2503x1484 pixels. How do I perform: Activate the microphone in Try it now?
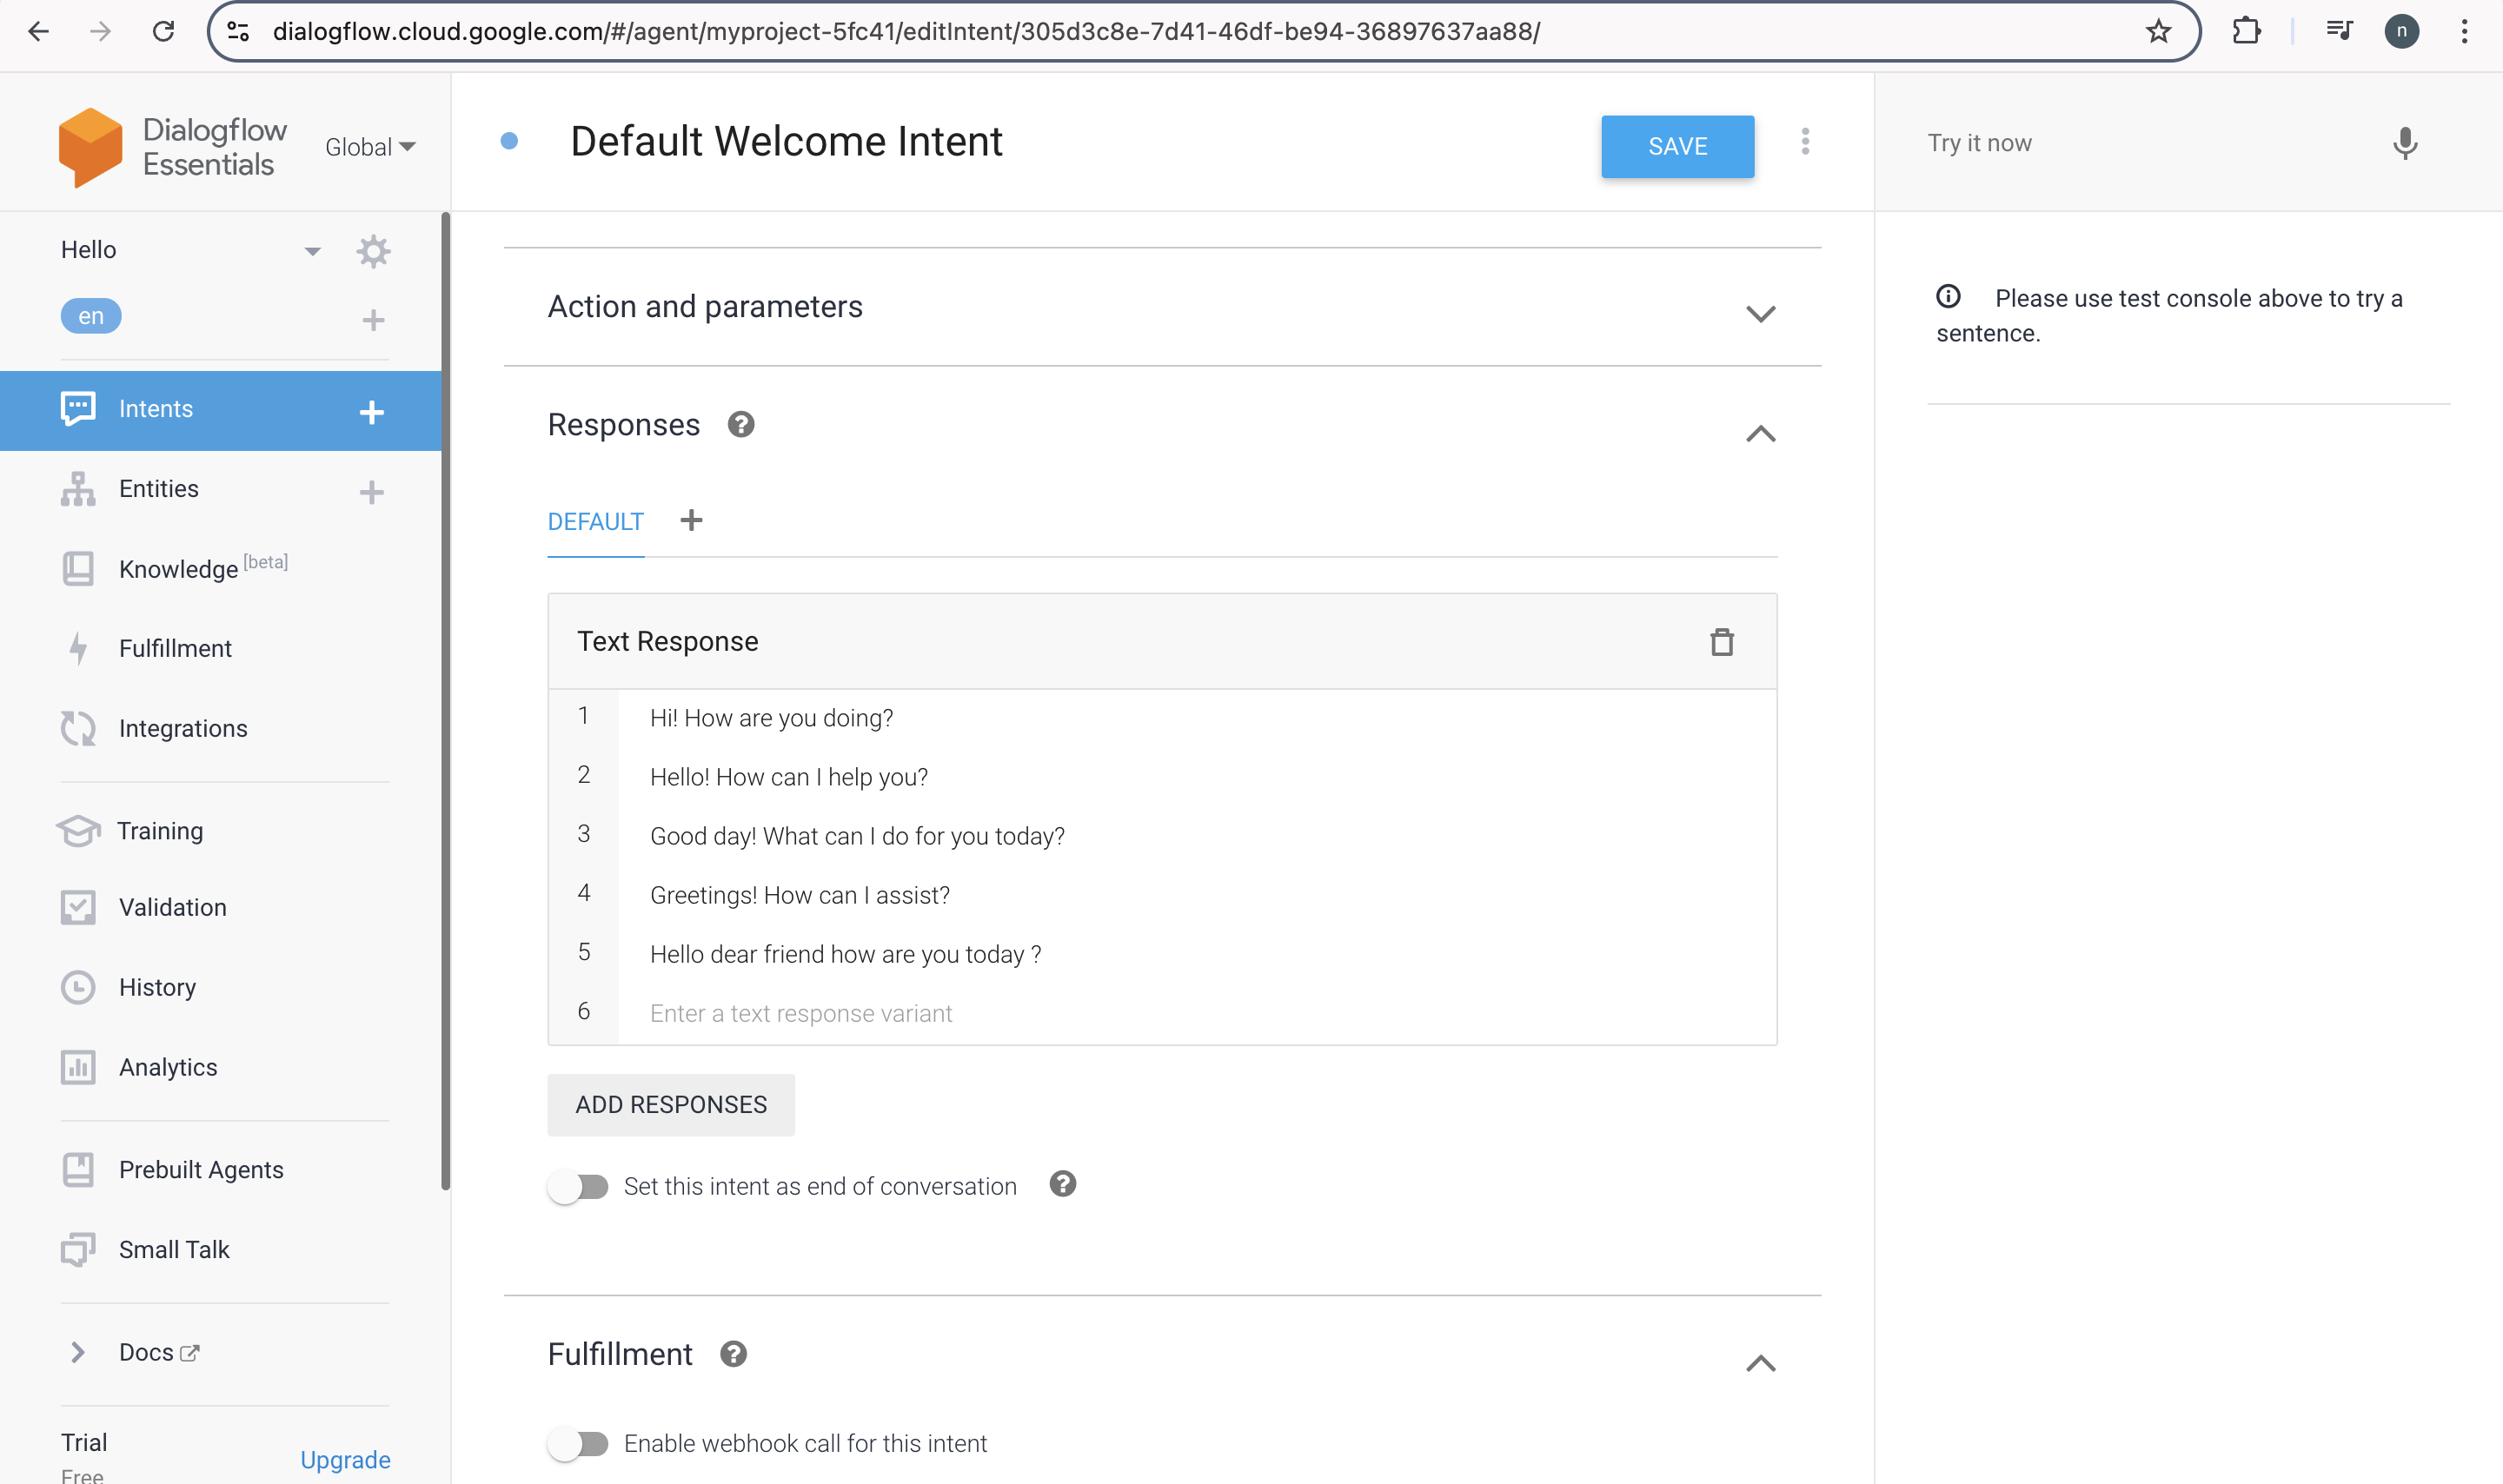coord(2405,144)
